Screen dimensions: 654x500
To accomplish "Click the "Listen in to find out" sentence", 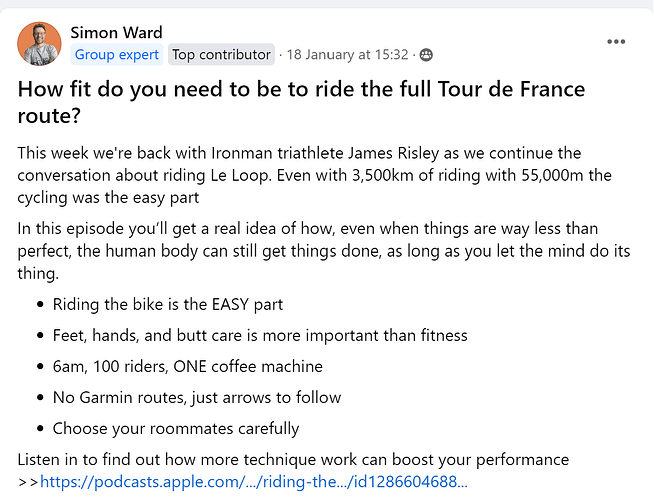I will pos(293,460).
